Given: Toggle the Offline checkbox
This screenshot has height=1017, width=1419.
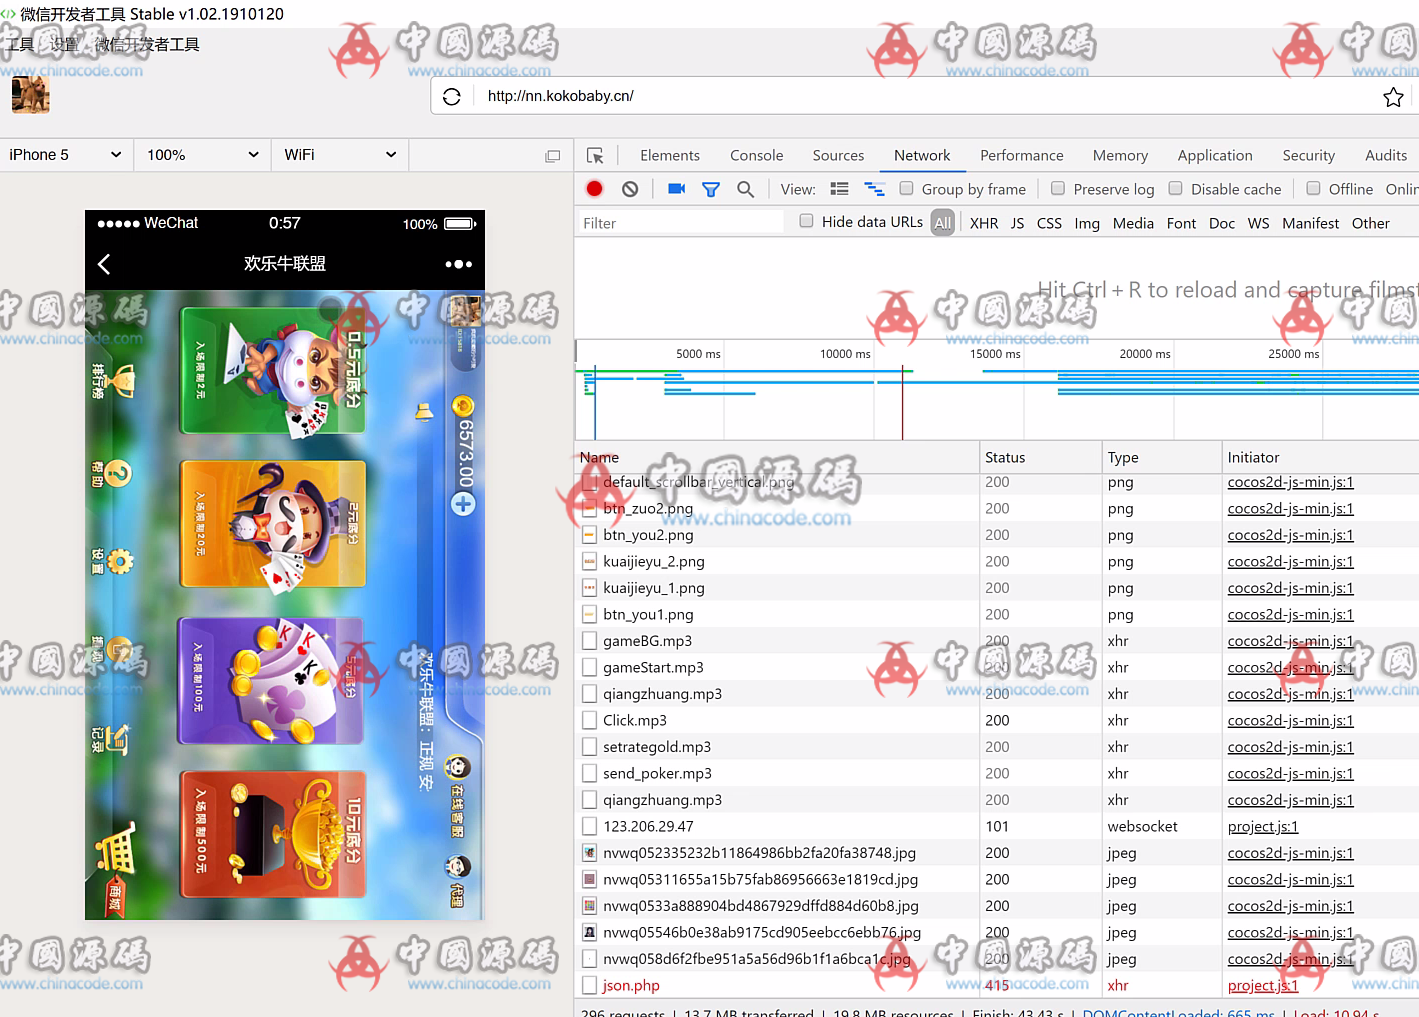Looking at the screenshot, I should click(1313, 188).
